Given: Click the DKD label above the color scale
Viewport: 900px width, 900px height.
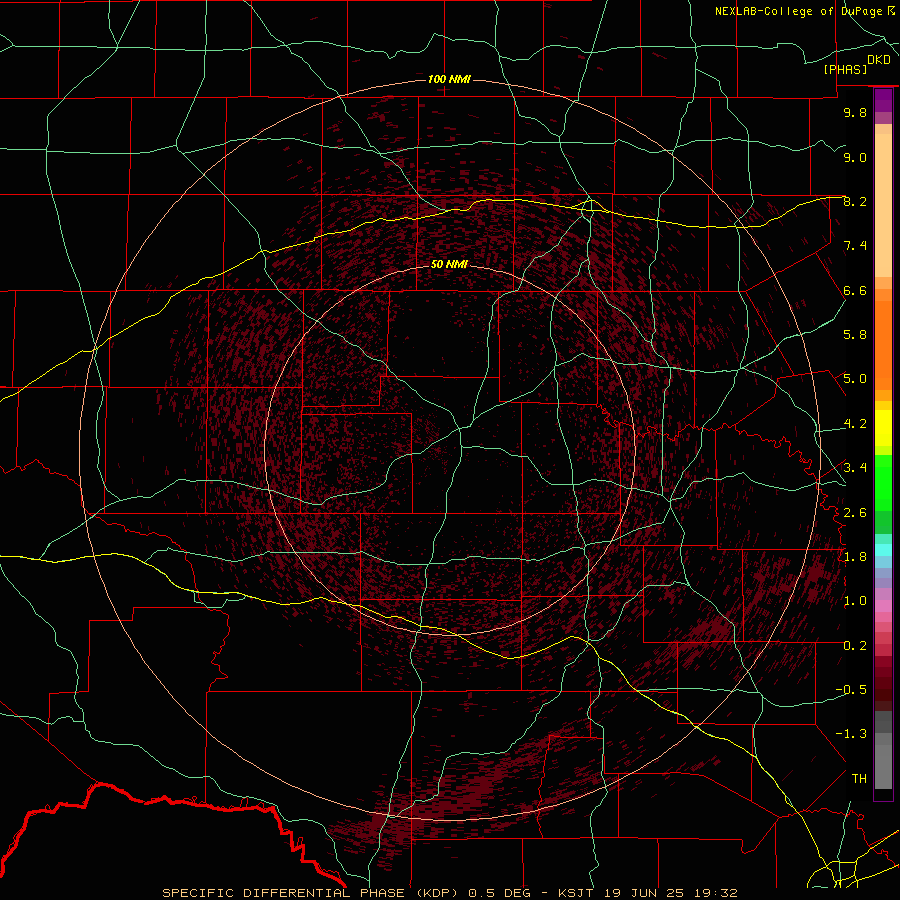Looking at the screenshot, I should (x=878, y=60).
